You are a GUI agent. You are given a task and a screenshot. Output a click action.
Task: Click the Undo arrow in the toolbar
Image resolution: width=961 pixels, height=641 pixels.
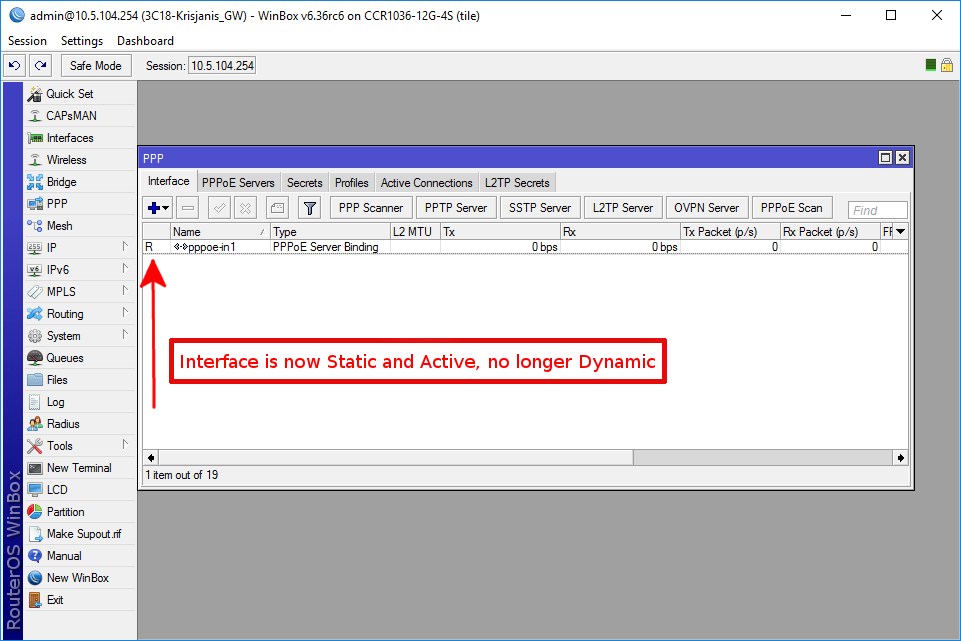tap(14, 64)
